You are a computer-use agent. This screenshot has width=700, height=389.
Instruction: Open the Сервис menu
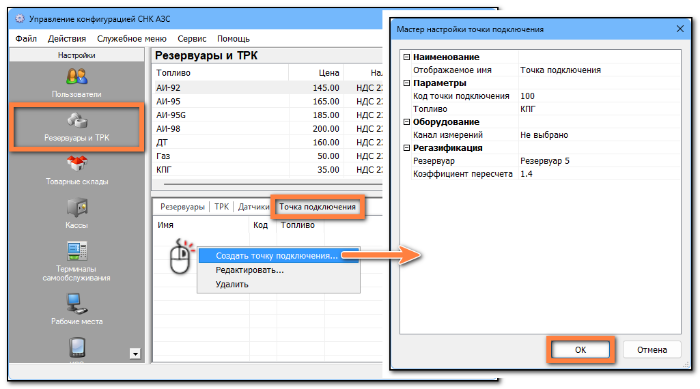(x=192, y=39)
